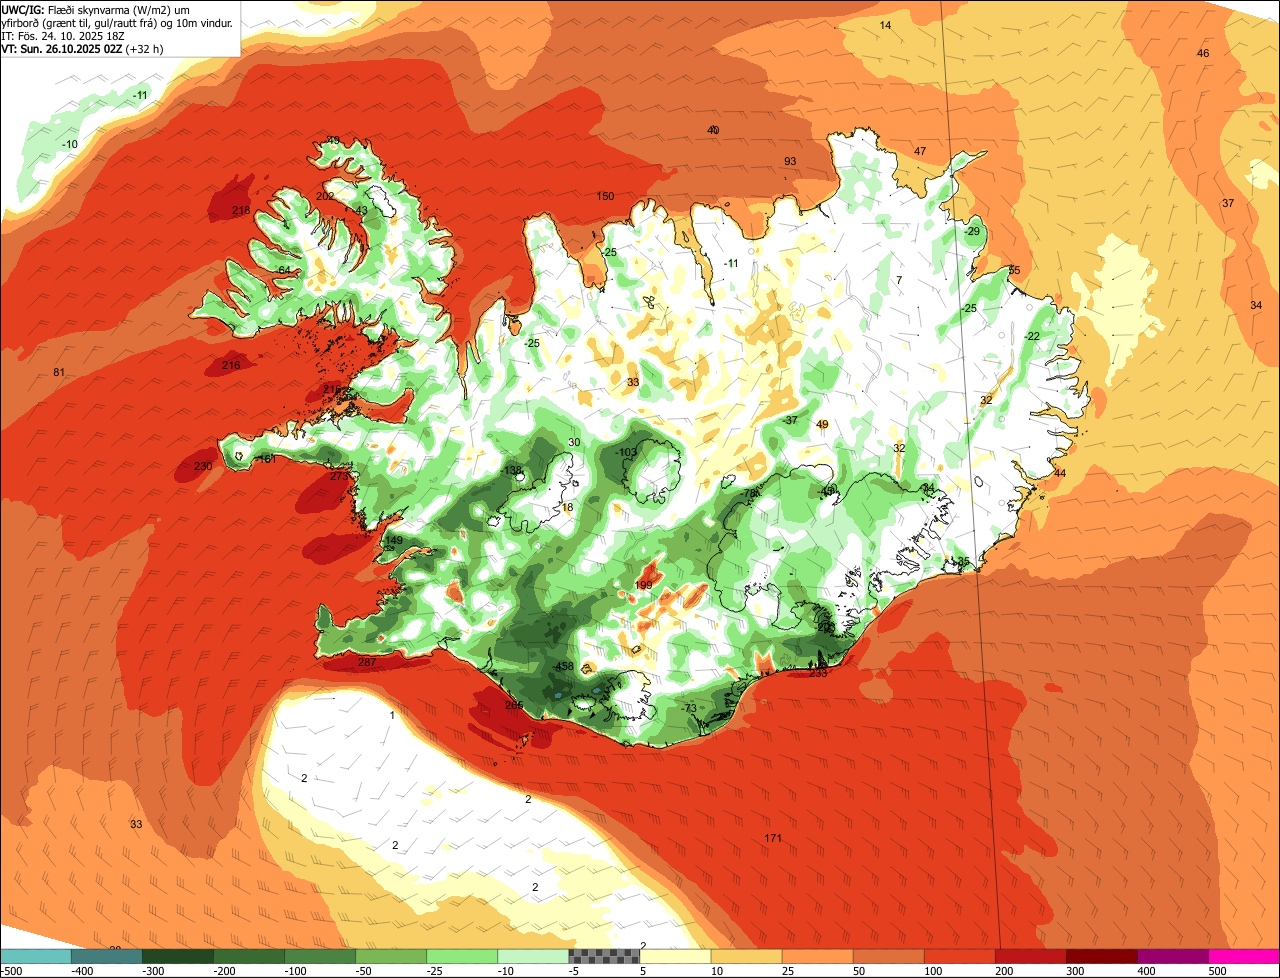Viewport: 1280px width, 978px height.
Task: Click the '202' value in the northern Westfjords
Action: [x=325, y=196]
